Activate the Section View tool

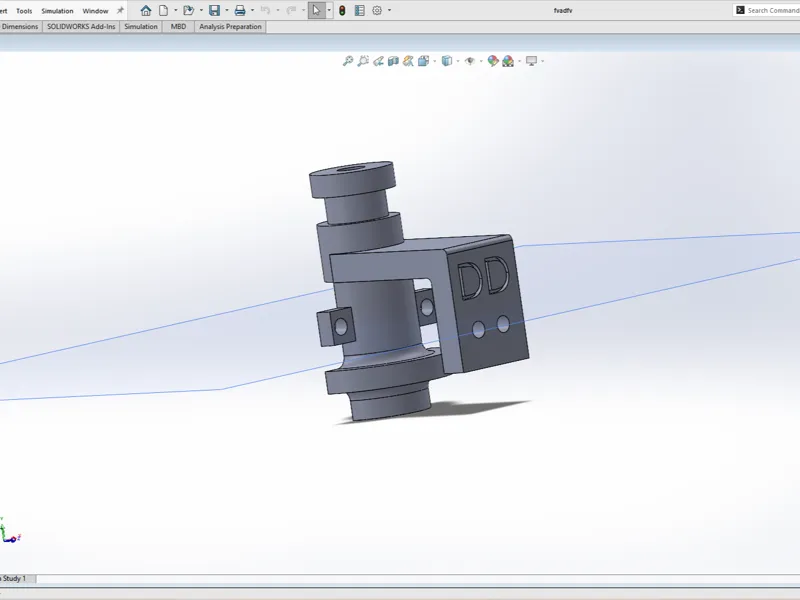point(393,61)
